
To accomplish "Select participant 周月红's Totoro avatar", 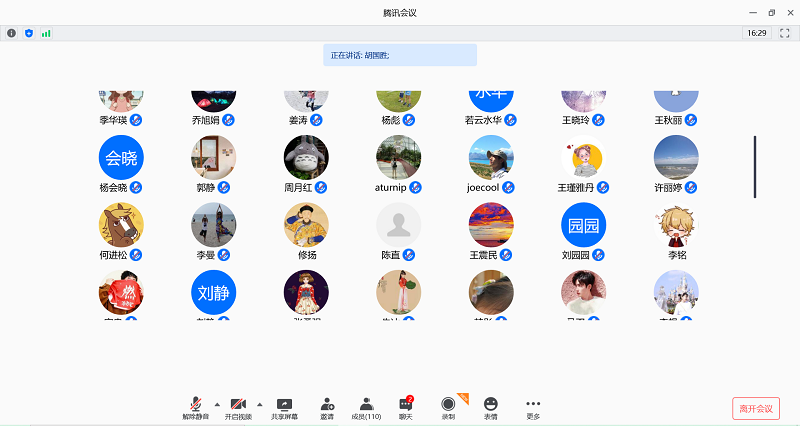I will point(306,157).
